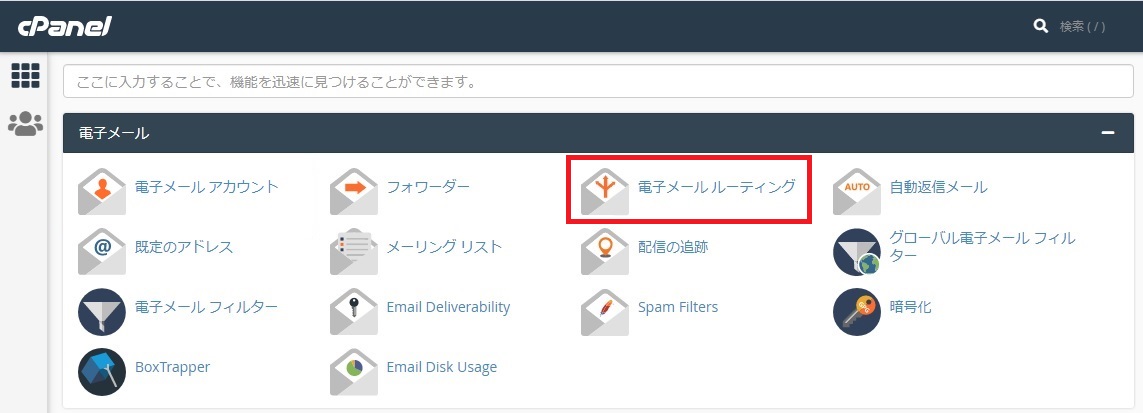
Task: Open the 自動返信メール link
Action: click(939, 186)
